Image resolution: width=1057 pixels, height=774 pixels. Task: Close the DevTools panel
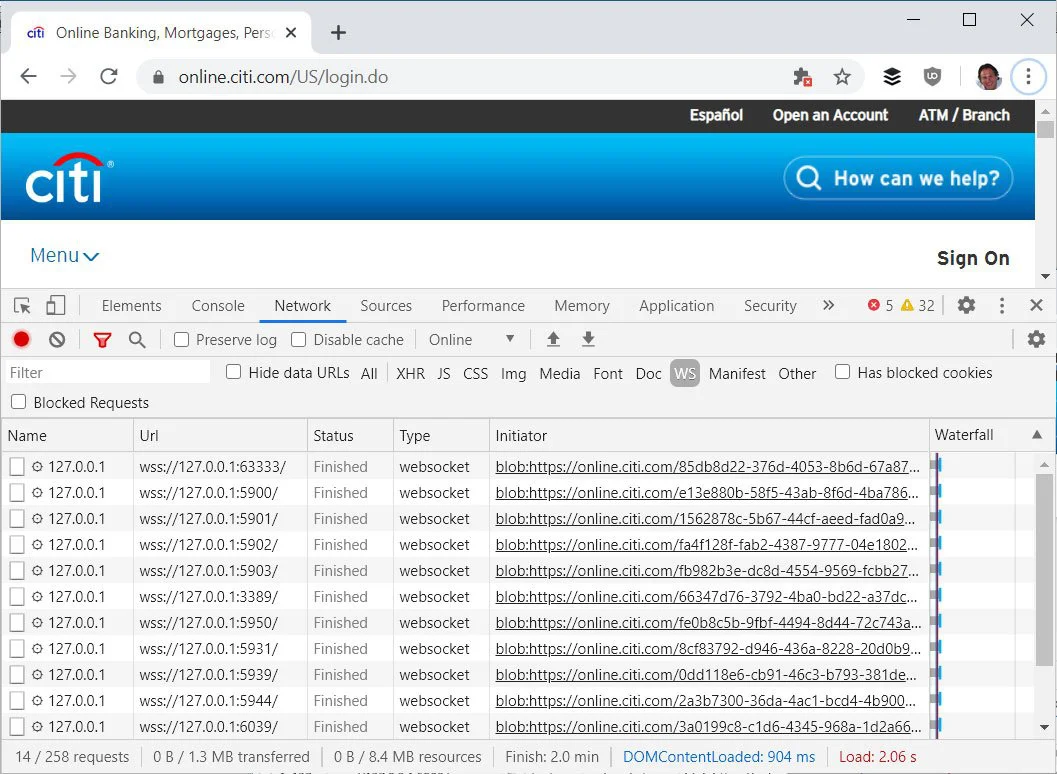(x=1037, y=305)
